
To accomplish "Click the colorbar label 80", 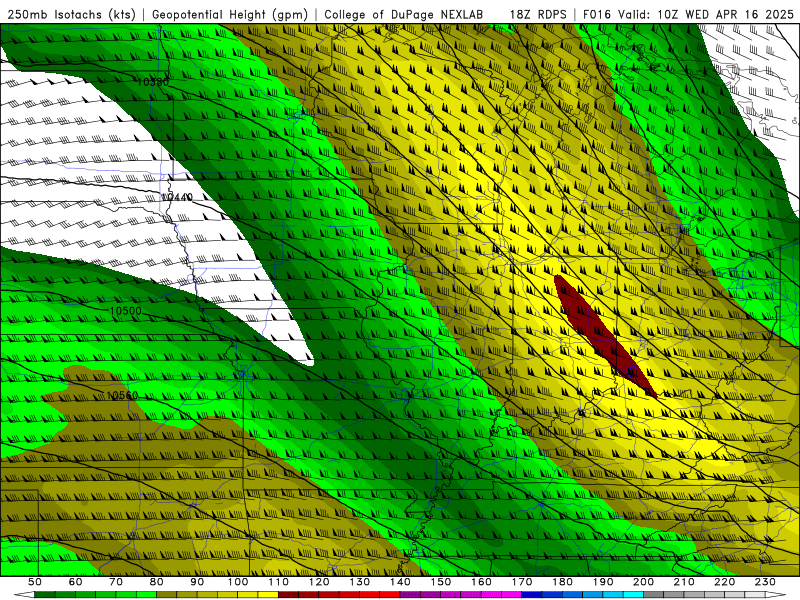I will (x=157, y=582).
